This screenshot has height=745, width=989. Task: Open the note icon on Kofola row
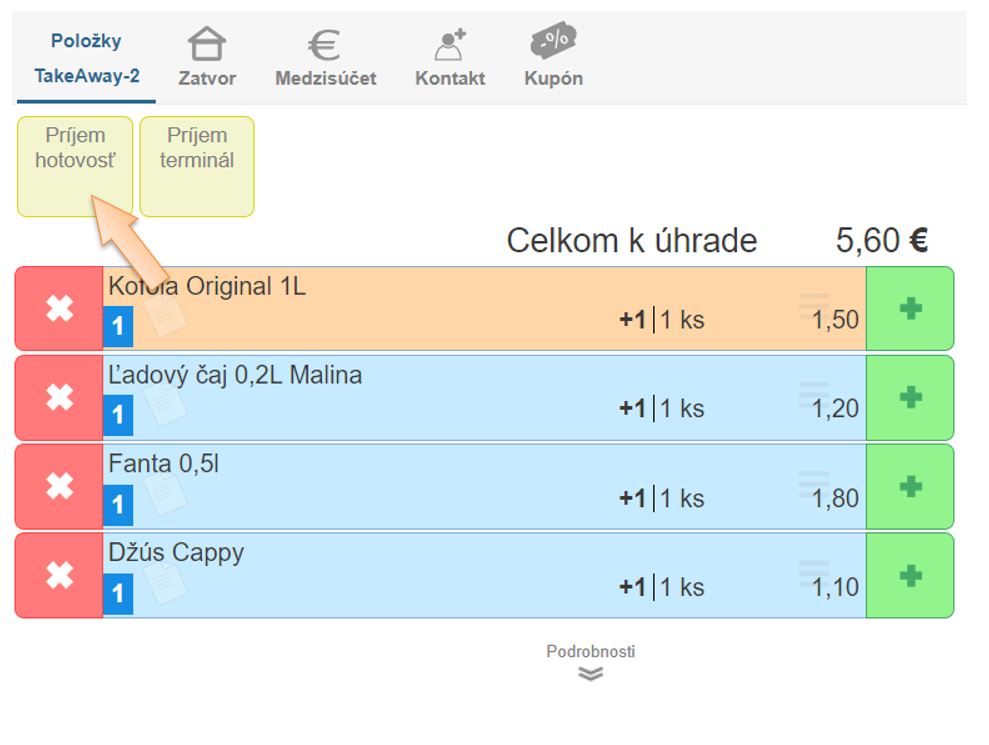(x=165, y=316)
